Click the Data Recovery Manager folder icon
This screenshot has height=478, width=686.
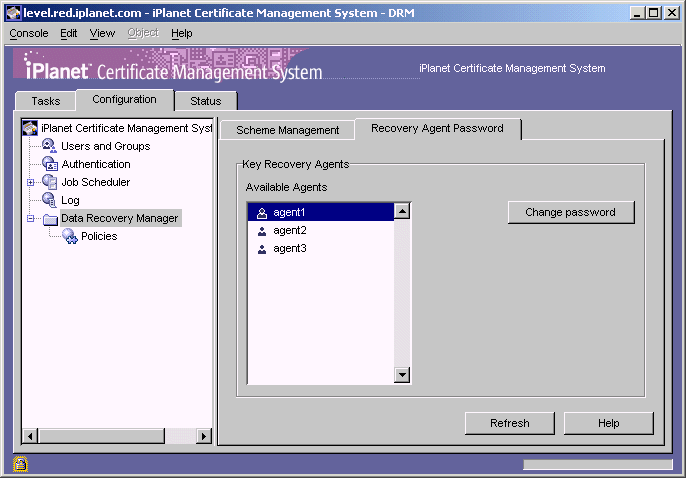tap(50, 218)
